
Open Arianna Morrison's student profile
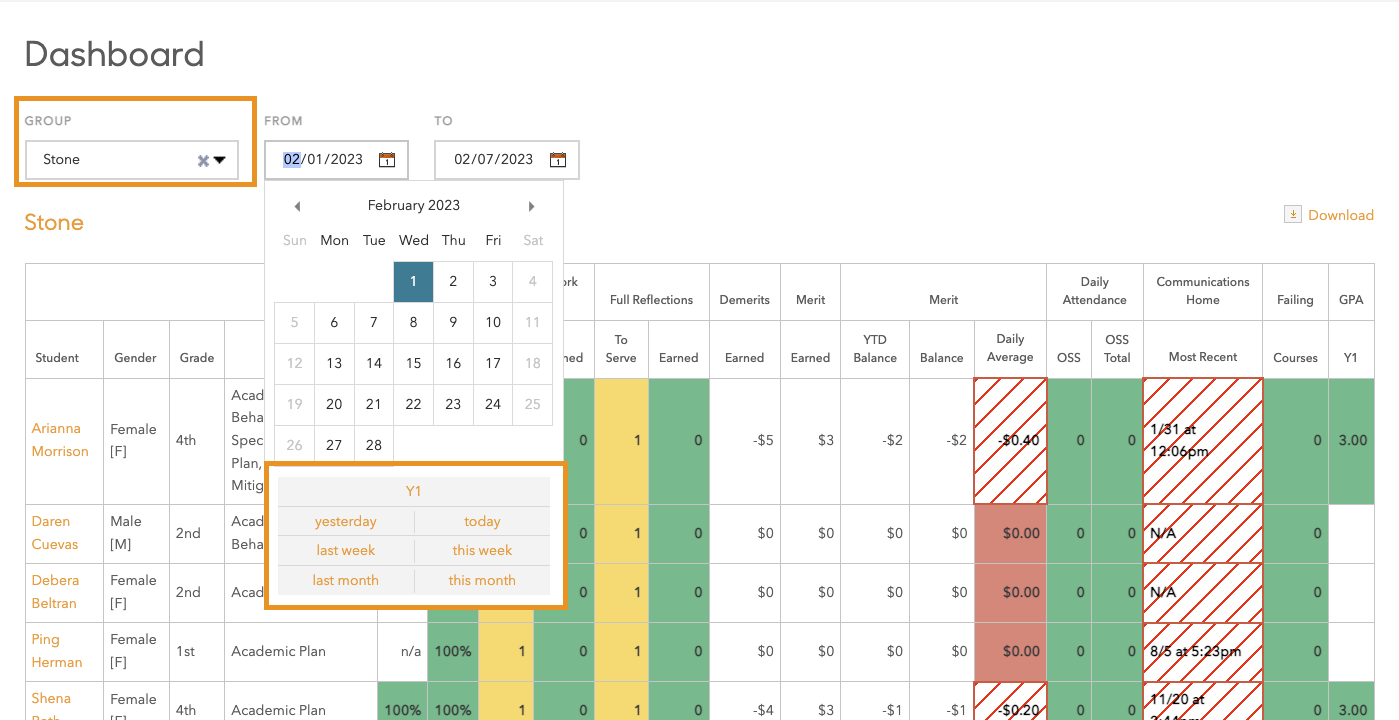pos(60,440)
